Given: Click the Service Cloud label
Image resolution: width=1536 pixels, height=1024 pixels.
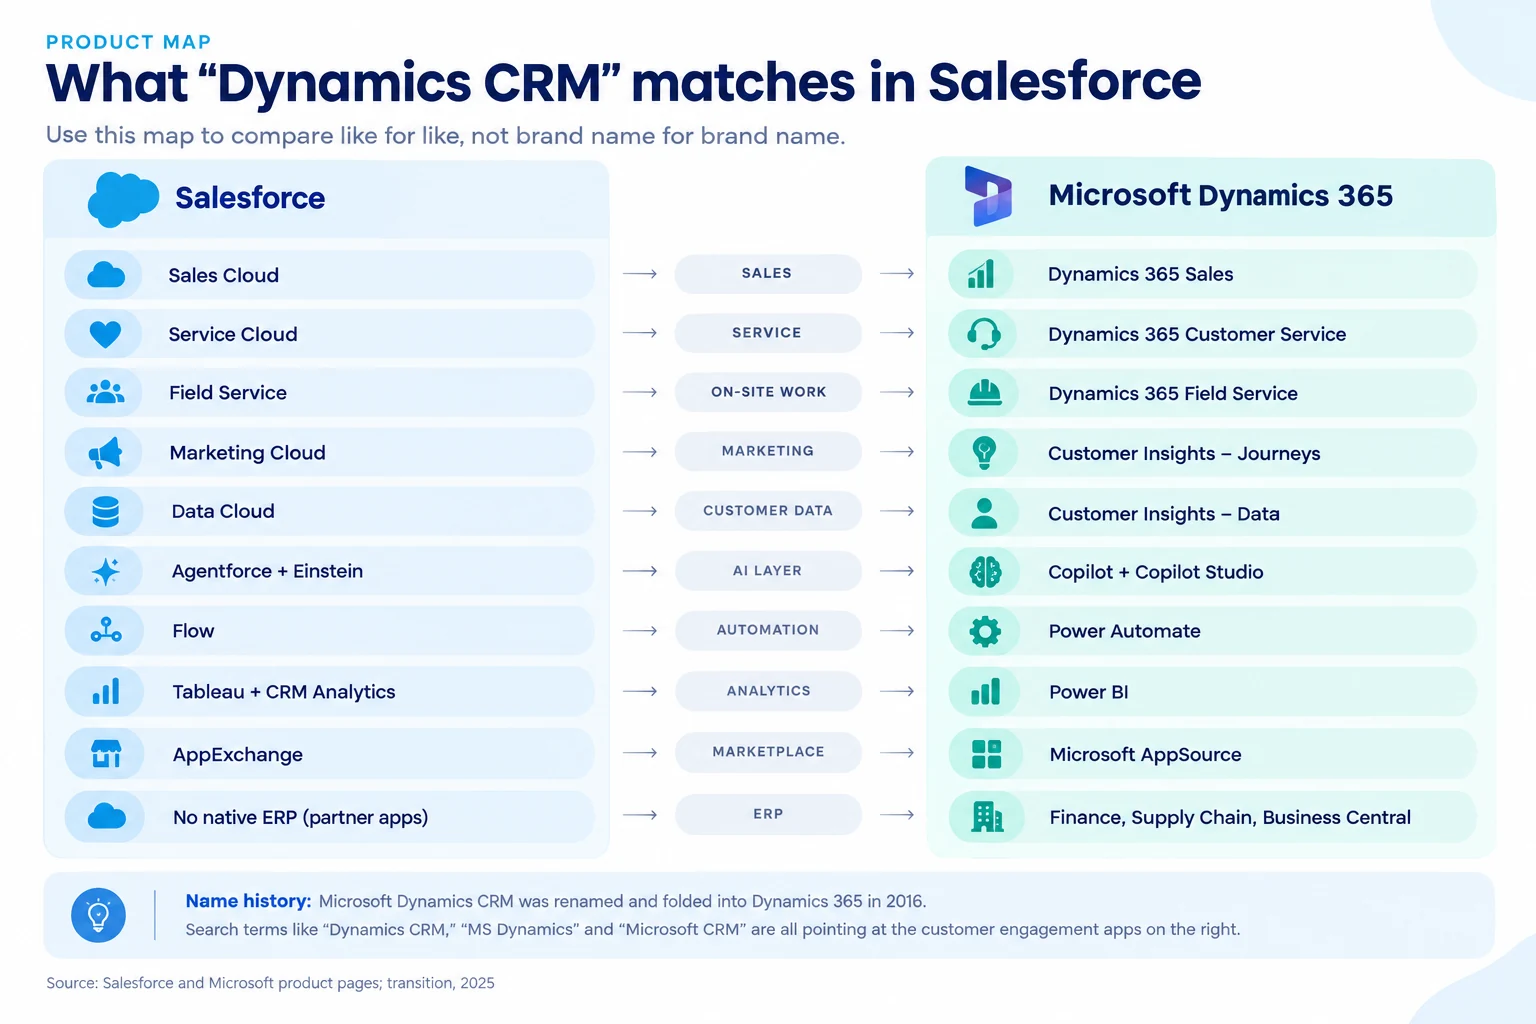Looking at the screenshot, I should pos(233,334).
